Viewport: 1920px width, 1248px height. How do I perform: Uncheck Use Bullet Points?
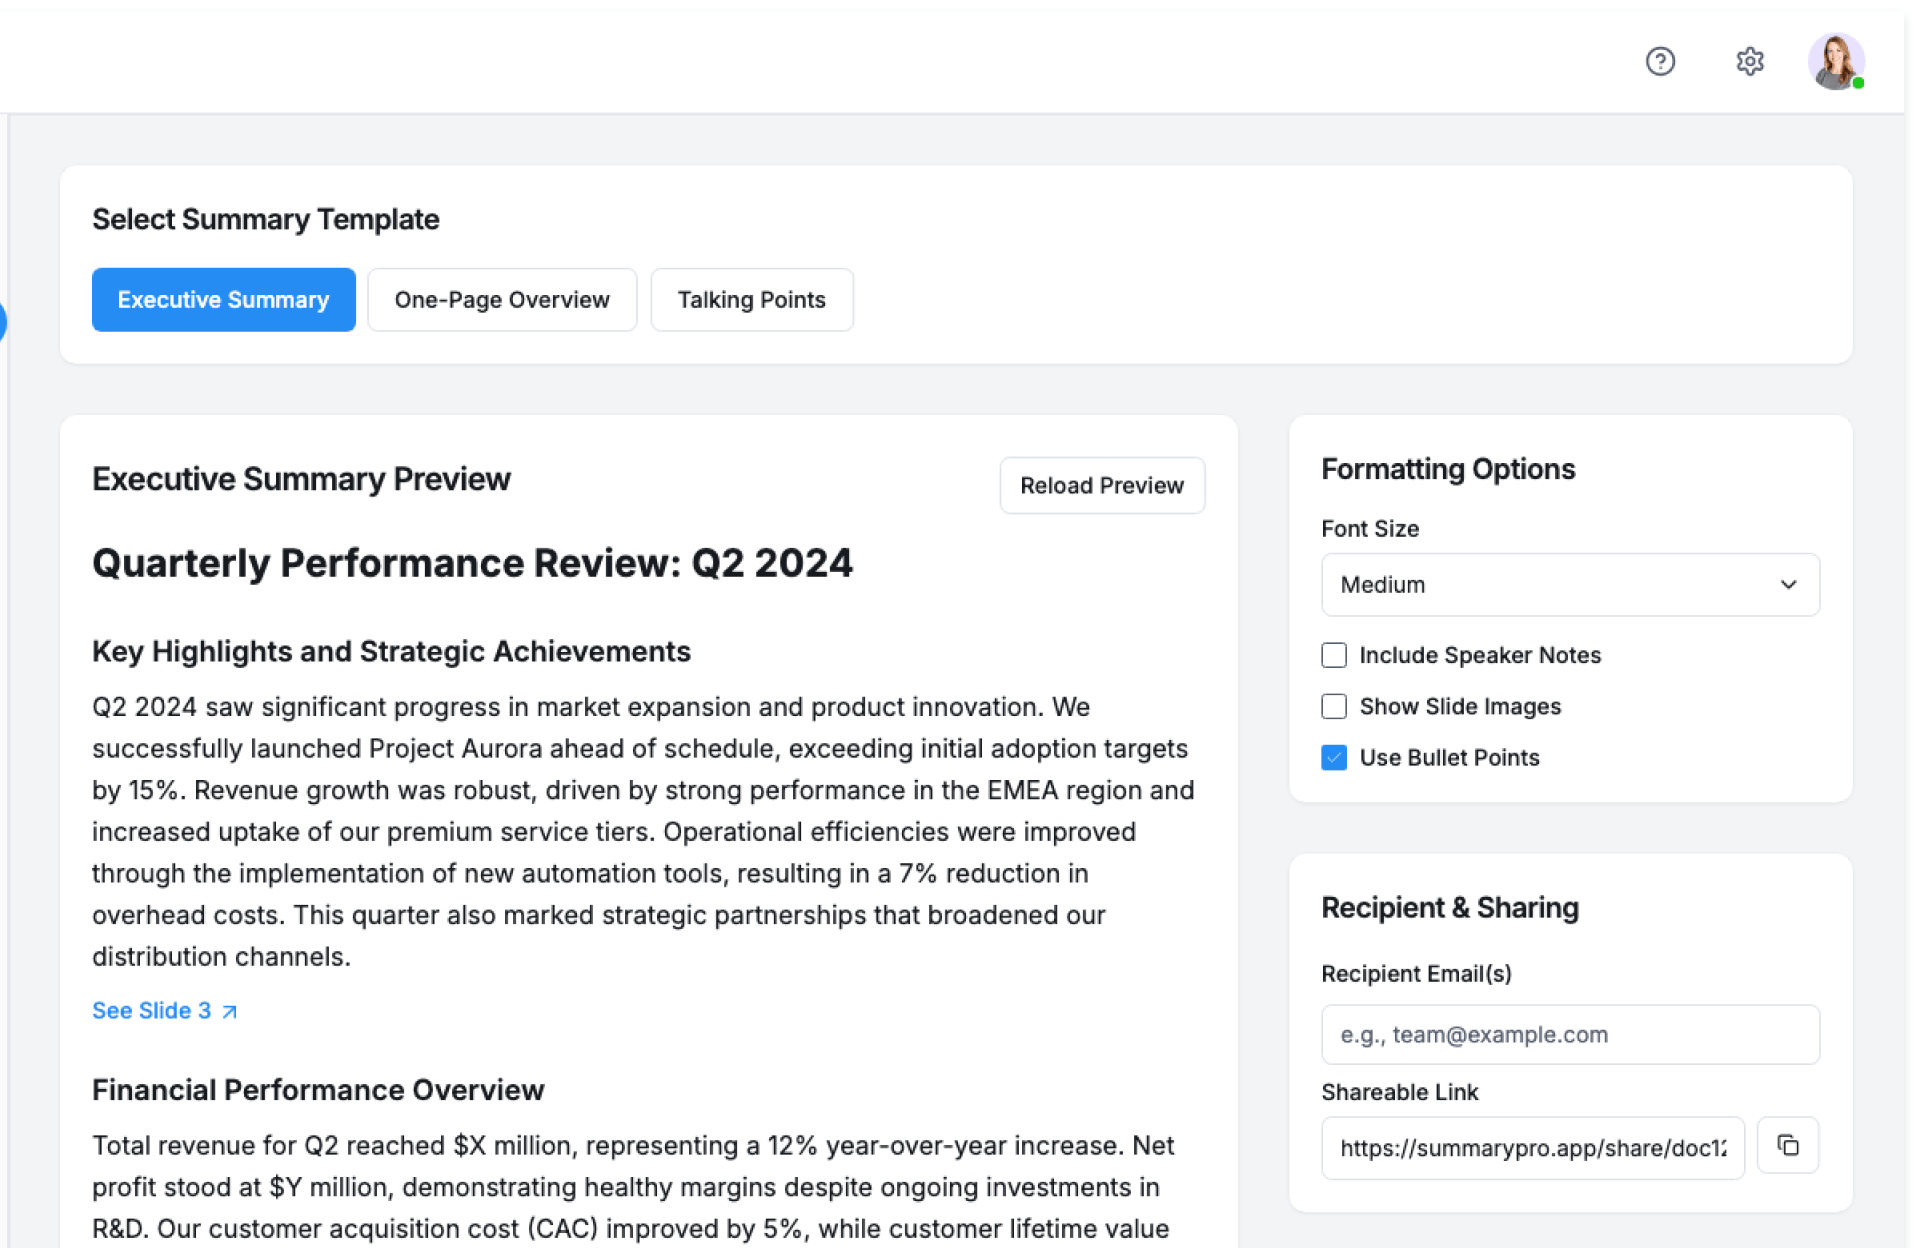pos(1334,757)
